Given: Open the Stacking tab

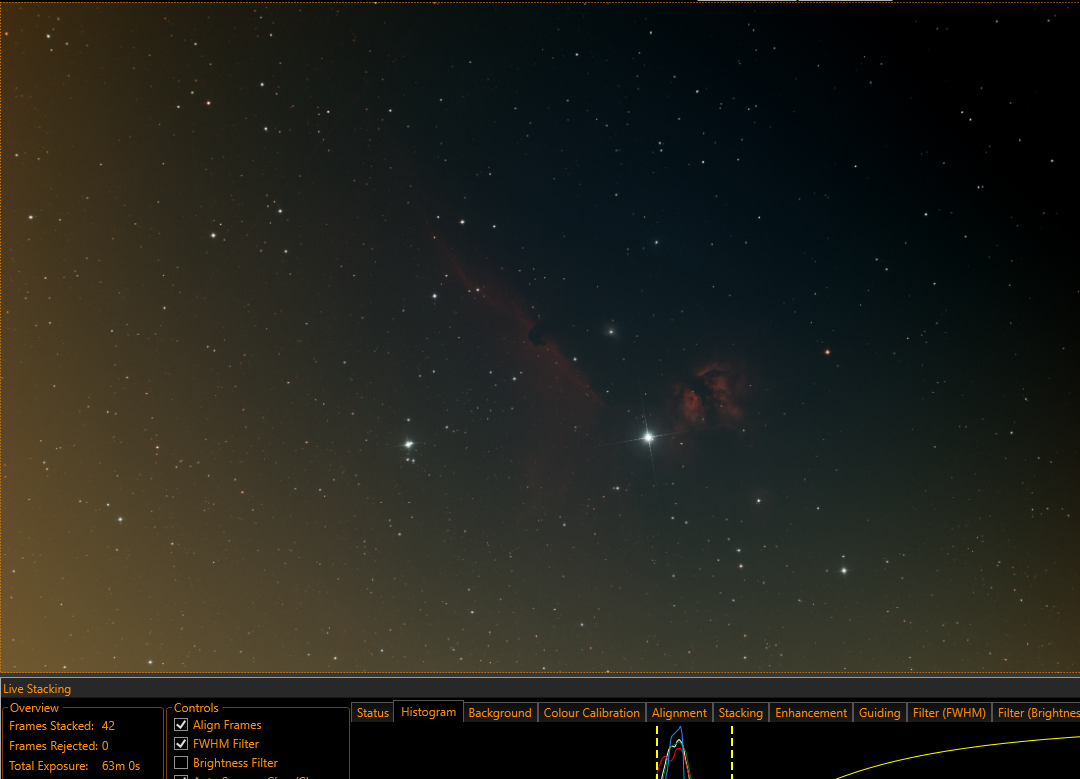Looking at the screenshot, I should (x=740, y=713).
